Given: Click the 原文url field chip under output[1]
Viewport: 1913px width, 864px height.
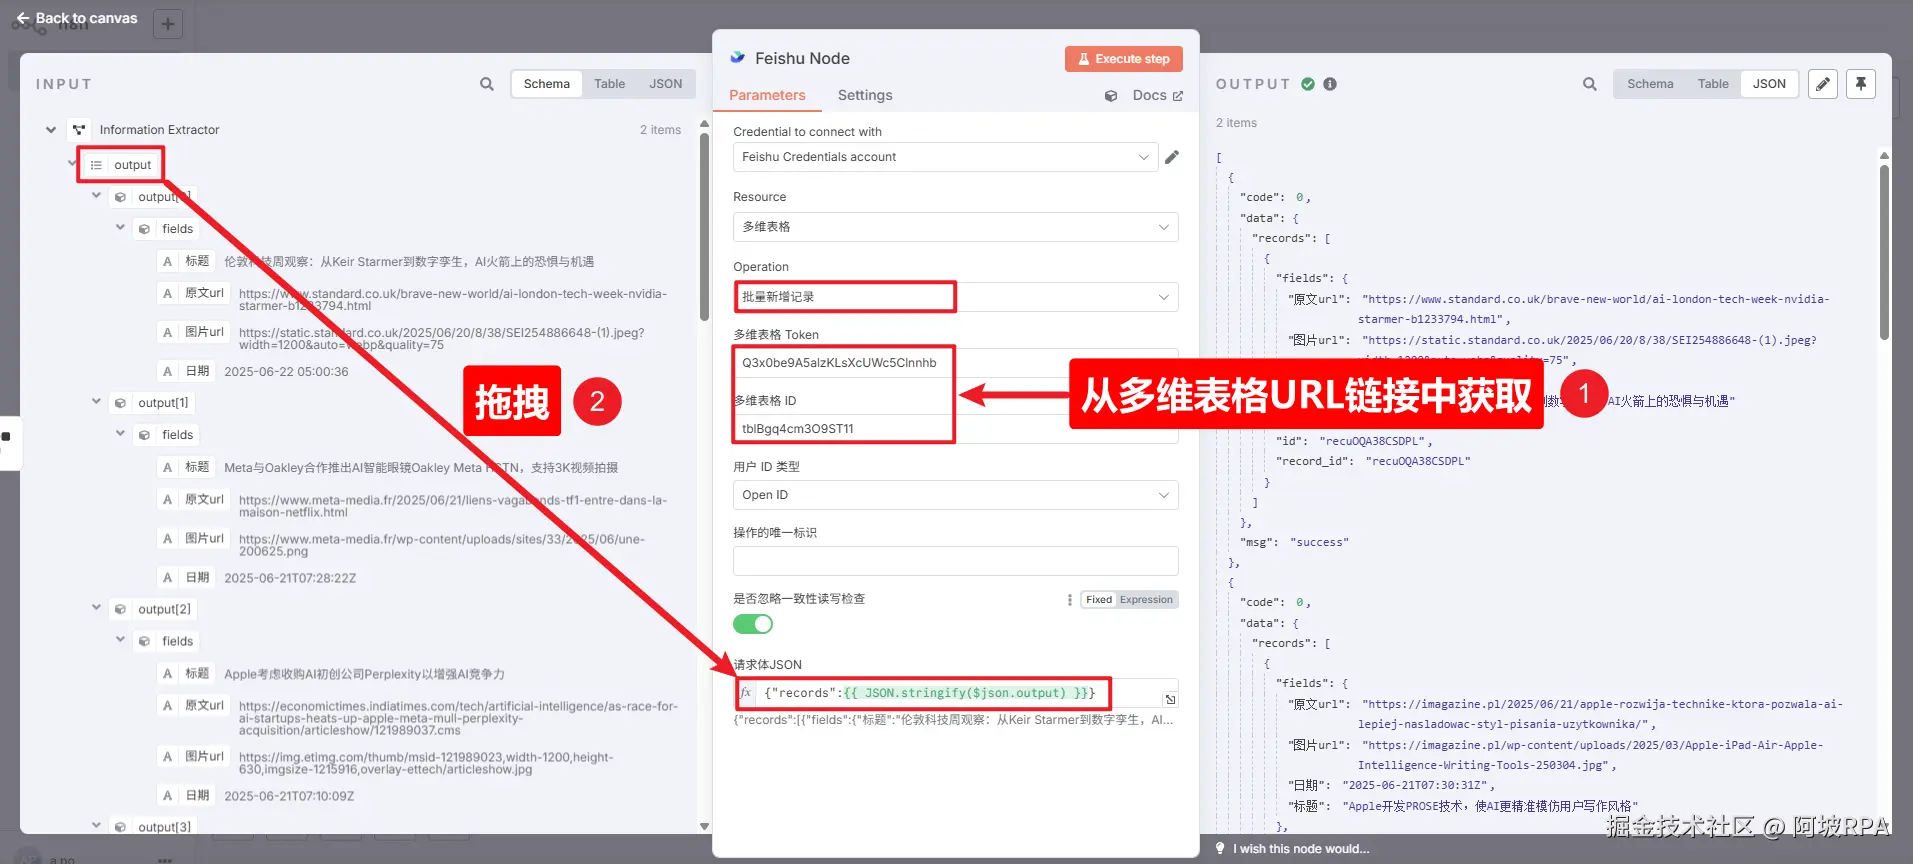Looking at the screenshot, I should [x=194, y=500].
